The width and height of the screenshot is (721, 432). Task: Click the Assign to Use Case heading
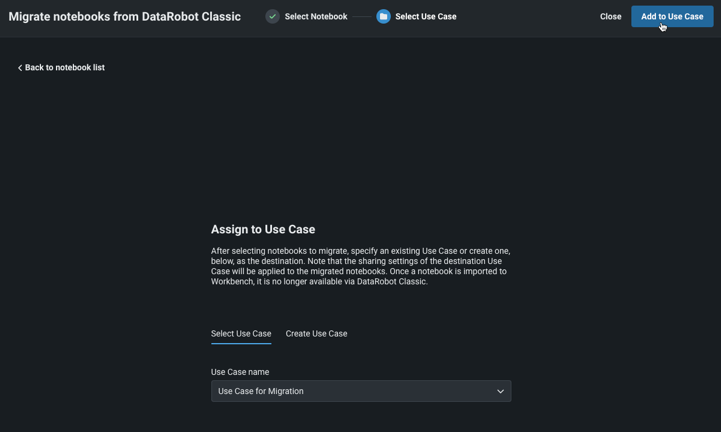point(263,229)
